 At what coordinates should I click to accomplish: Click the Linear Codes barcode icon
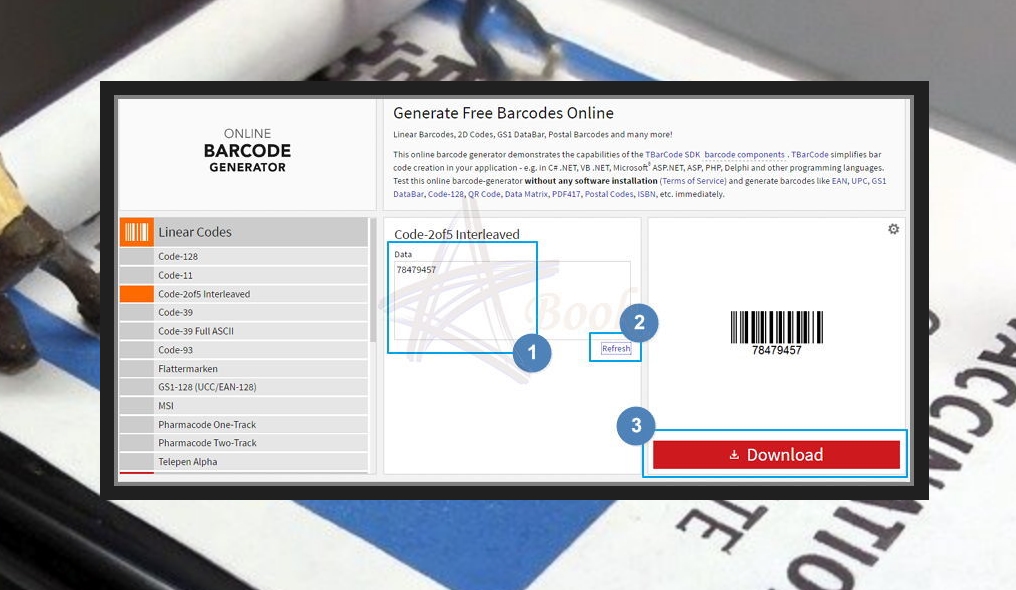point(137,232)
